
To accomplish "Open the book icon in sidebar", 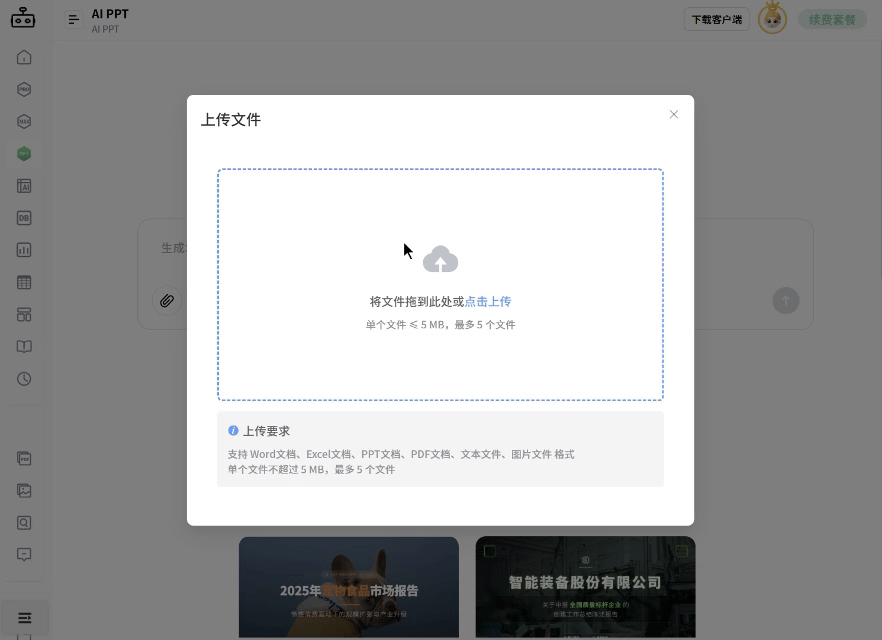I will 24,347.
